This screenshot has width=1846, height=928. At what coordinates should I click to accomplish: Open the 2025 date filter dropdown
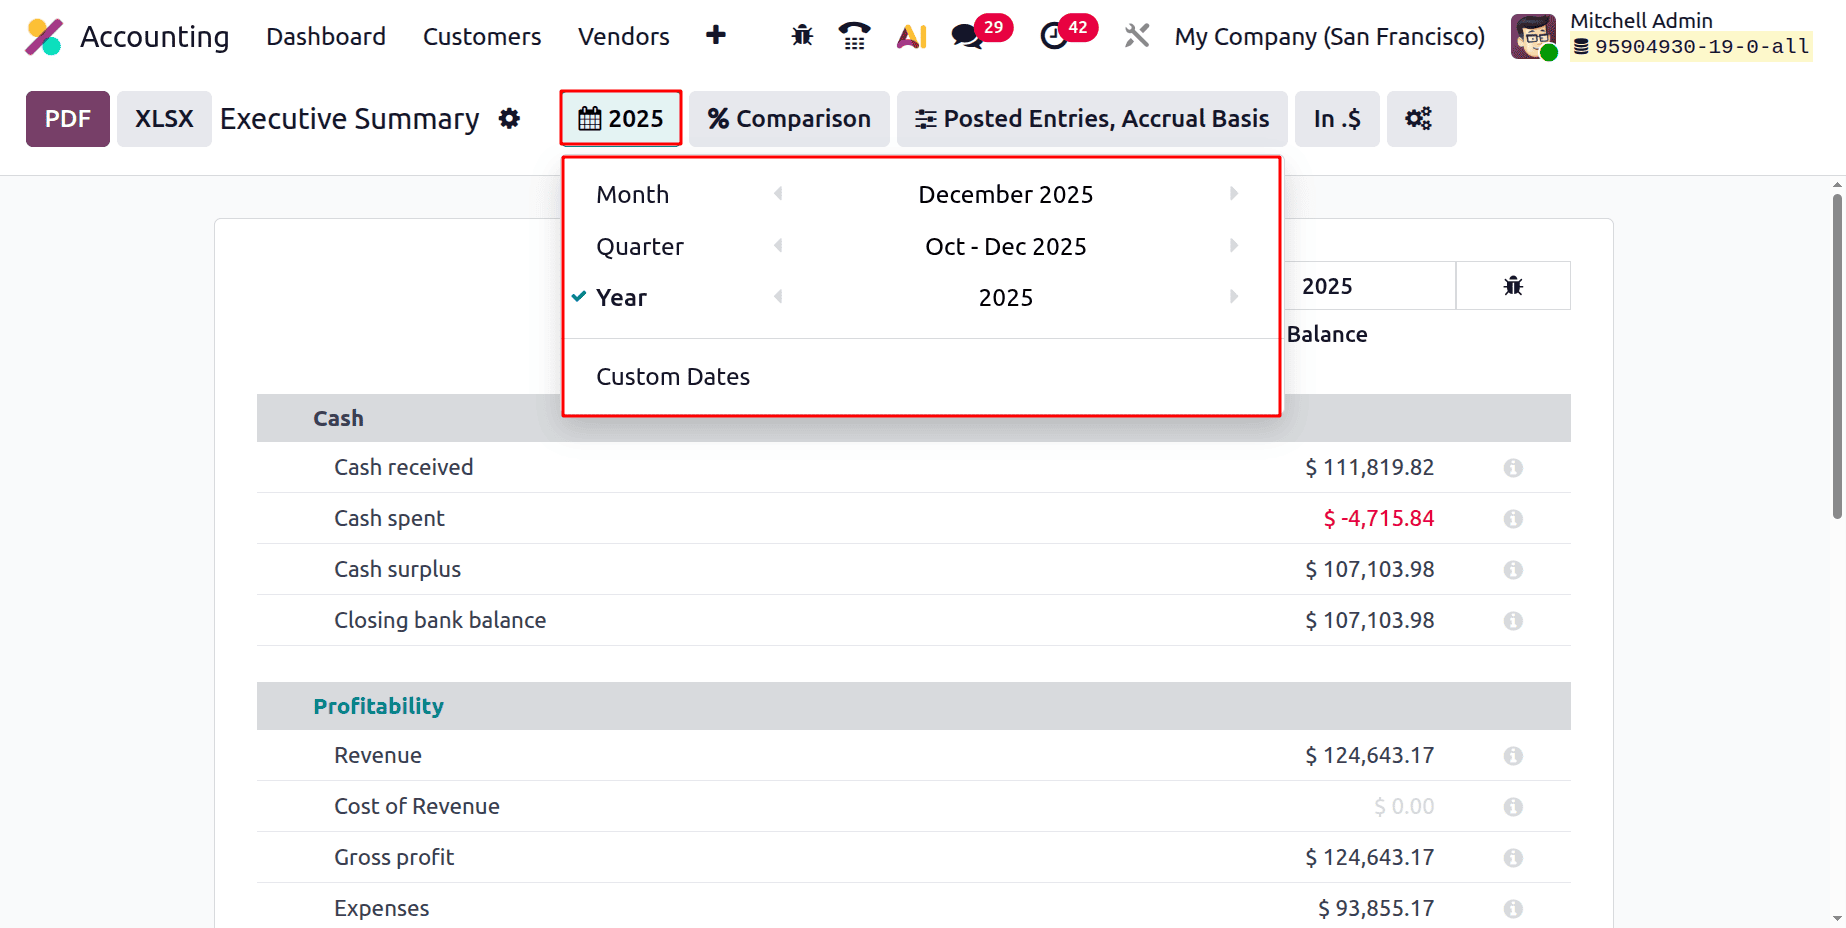(620, 118)
